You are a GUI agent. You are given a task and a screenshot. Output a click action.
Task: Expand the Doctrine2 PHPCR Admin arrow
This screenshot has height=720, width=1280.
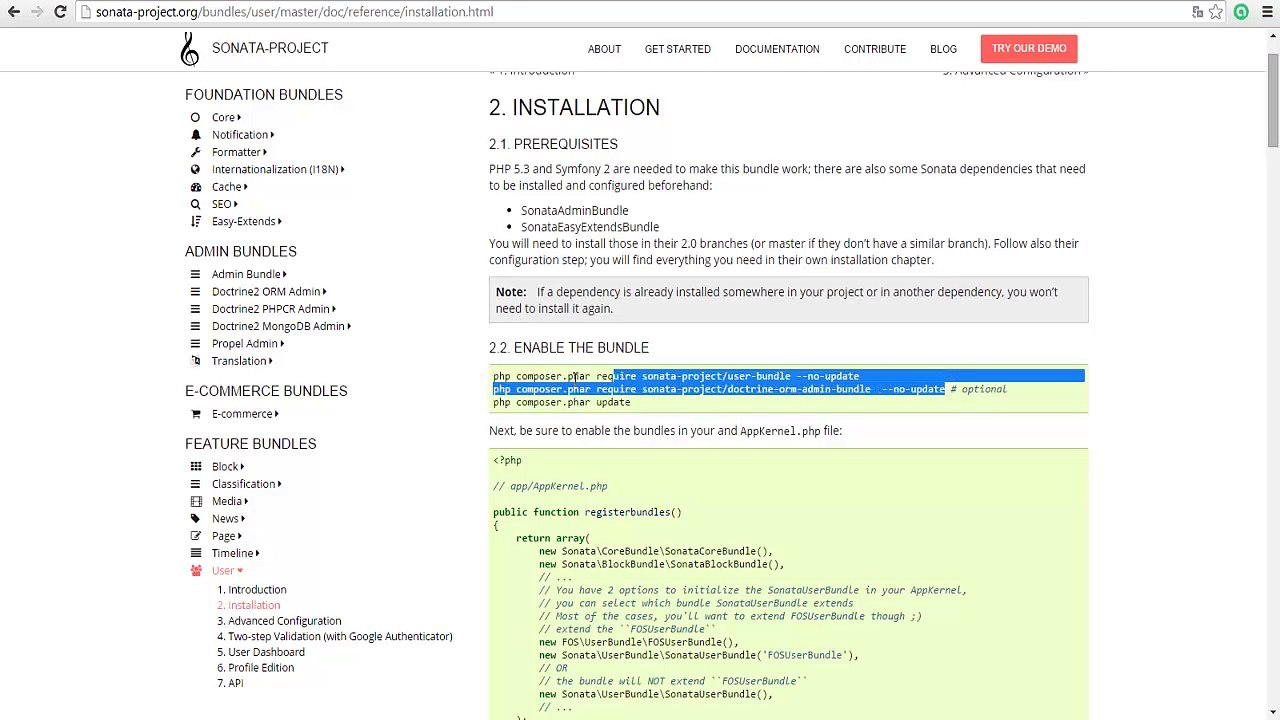(334, 309)
